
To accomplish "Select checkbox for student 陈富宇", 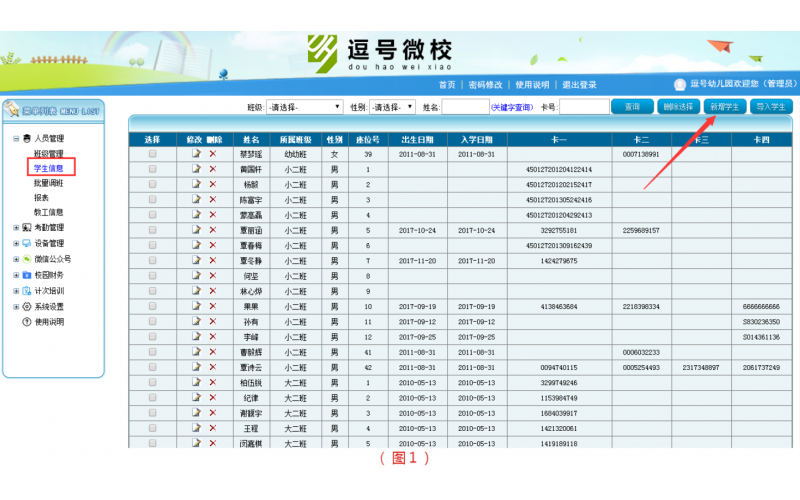I will 153,199.
